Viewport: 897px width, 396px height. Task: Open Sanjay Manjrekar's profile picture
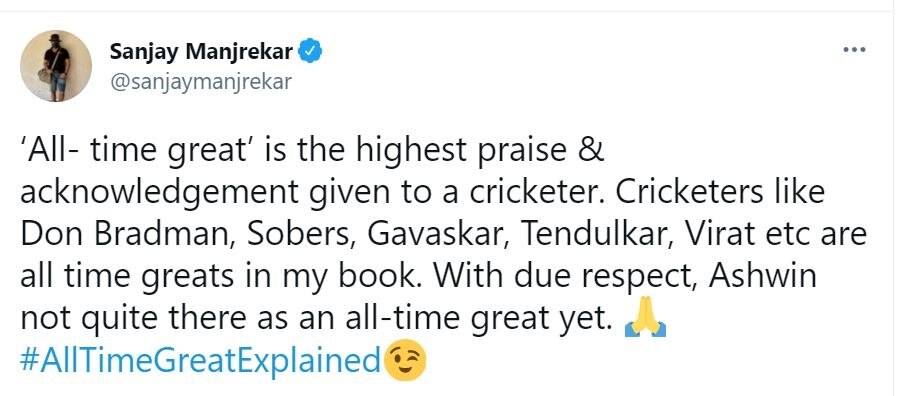[x=56, y=66]
